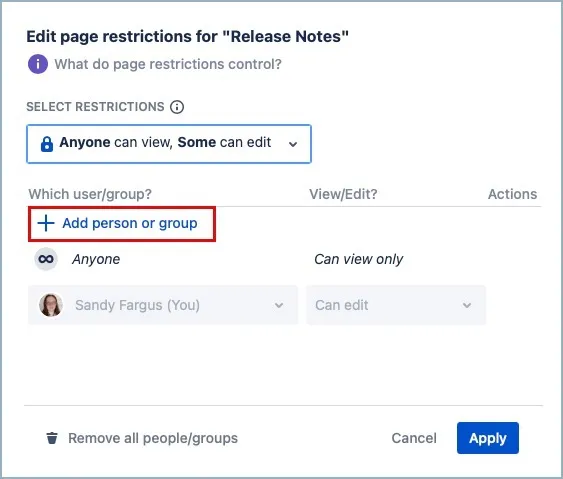Click the "Edit page restrictions" dialog title
Image resolution: width=563 pixels, height=479 pixels.
pos(187,37)
